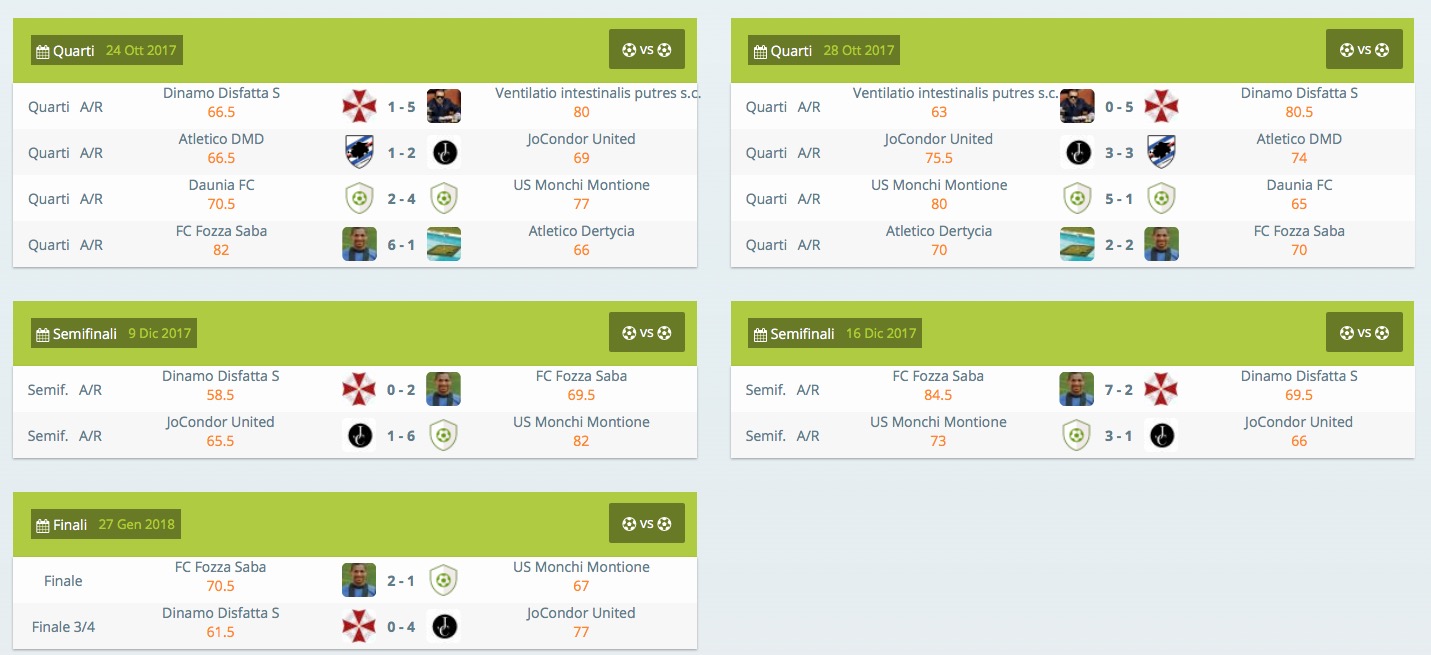
Task: Open the FC Fozza Saba team link in Finale
Action: pos(221,567)
